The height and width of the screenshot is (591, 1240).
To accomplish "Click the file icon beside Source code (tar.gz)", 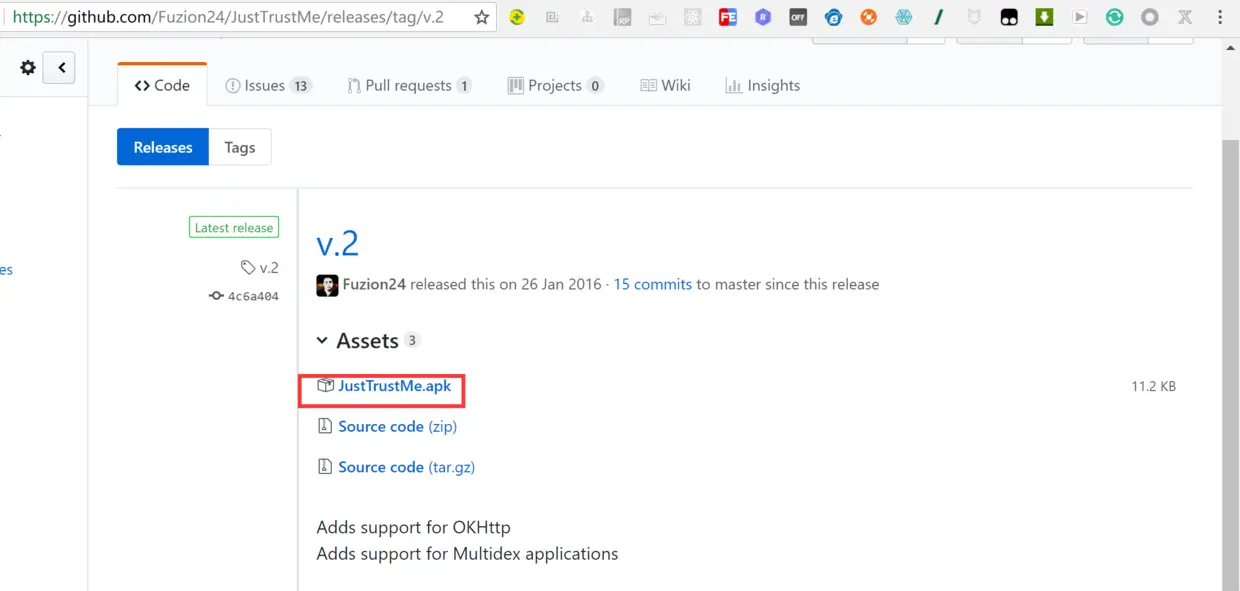I will click(324, 467).
